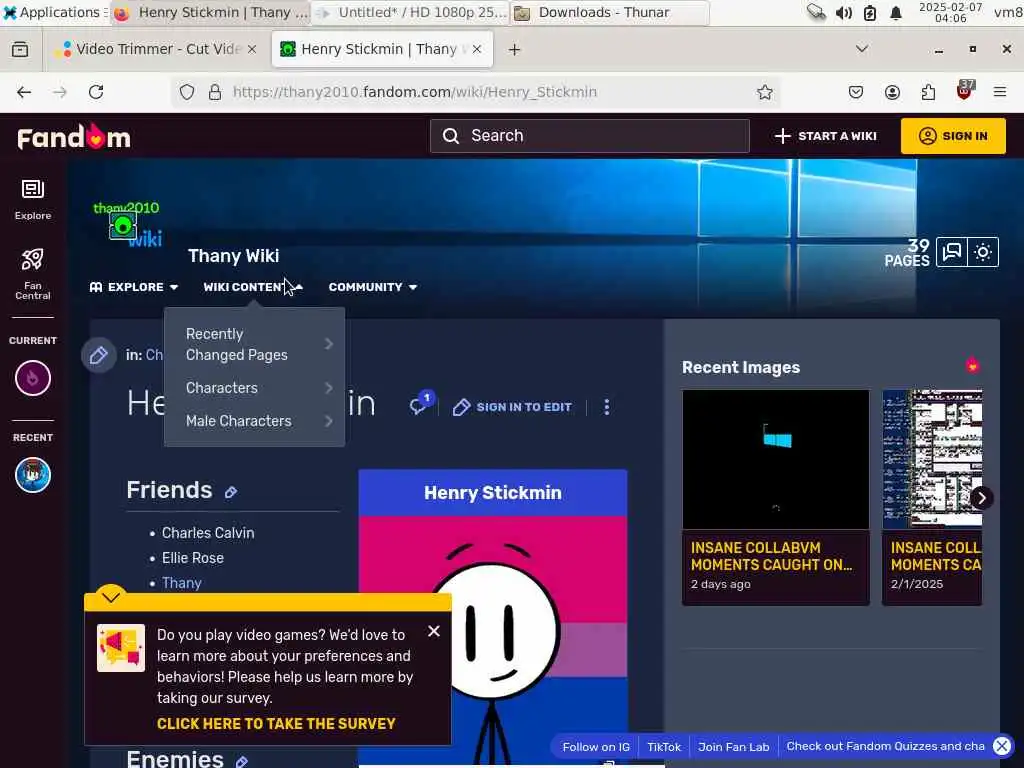This screenshot has width=1024, height=768.
Task: Expand the Characters submenu
Action: [x=255, y=388]
